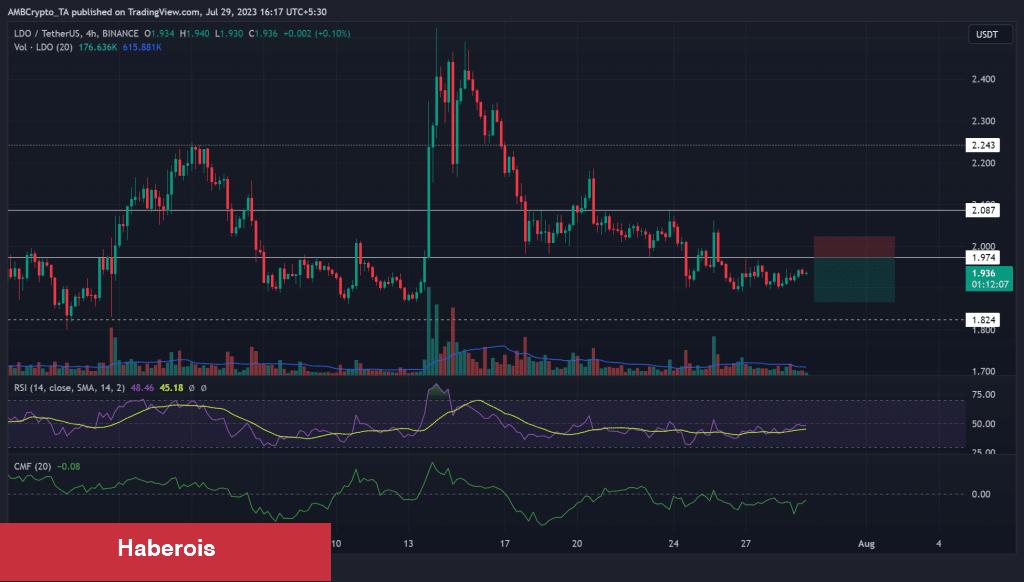Click the USDT currency button
The image size is (1024, 582).
990,35
